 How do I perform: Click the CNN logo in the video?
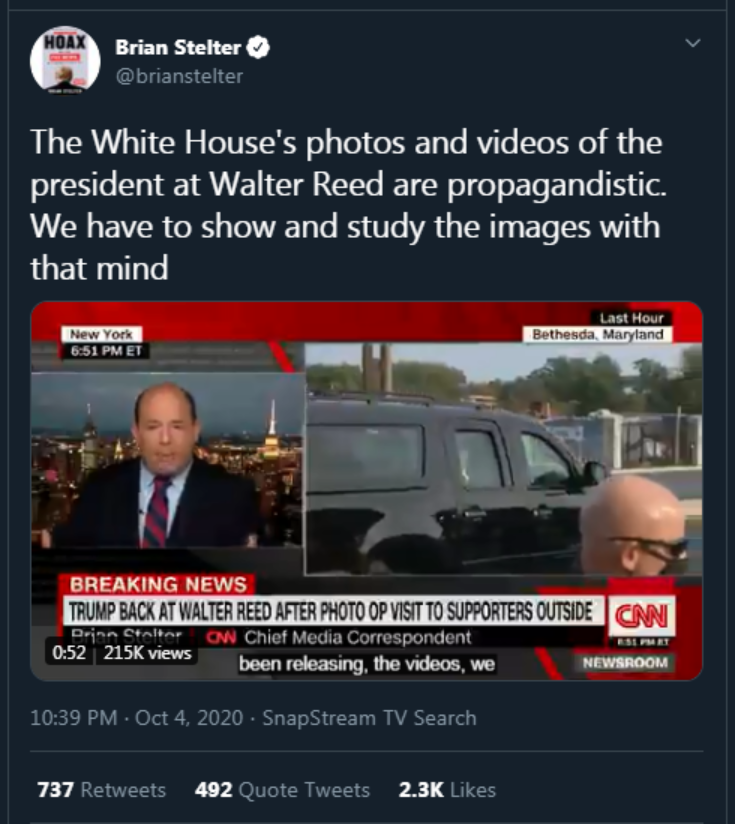tap(641, 615)
